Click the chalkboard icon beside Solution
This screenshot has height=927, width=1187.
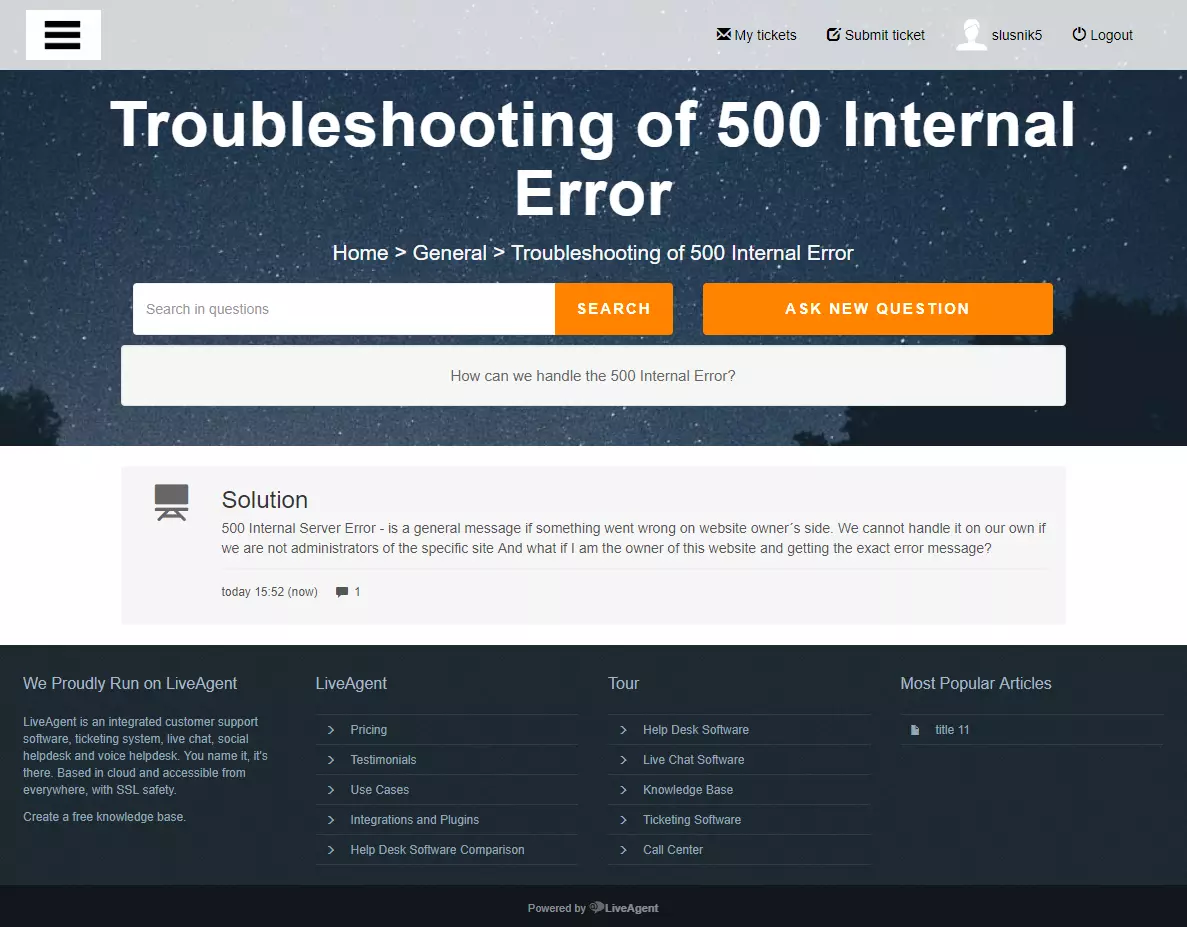coord(171,501)
